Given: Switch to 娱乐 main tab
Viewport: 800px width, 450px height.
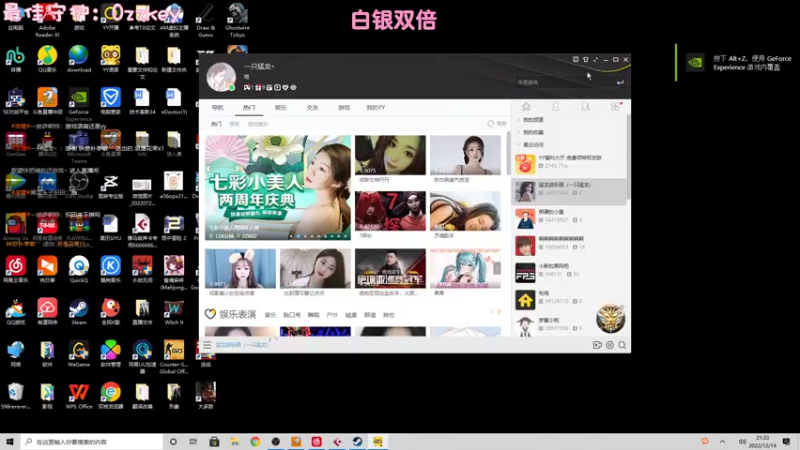Looking at the screenshot, I should [x=281, y=108].
